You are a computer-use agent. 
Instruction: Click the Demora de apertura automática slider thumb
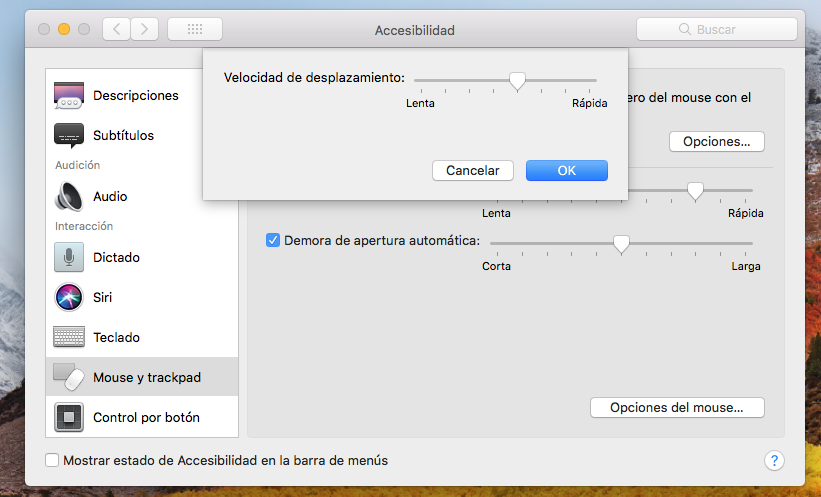point(621,244)
